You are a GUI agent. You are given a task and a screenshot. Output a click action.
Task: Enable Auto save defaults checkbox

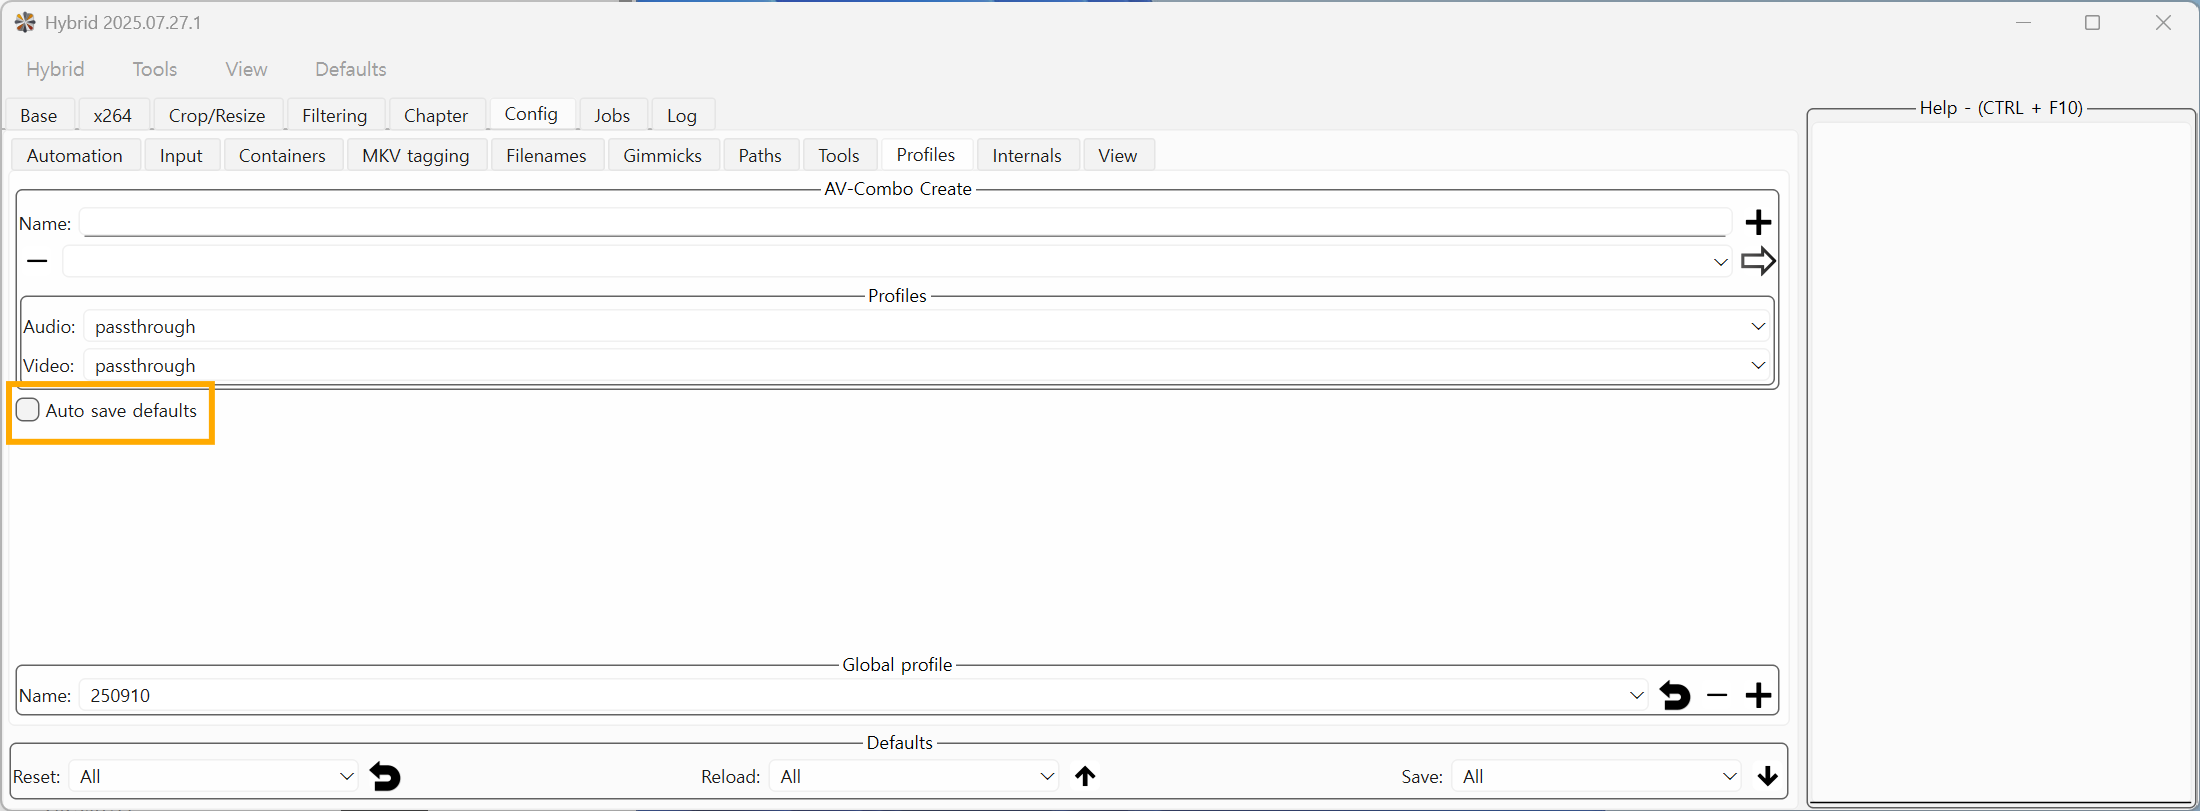tap(28, 410)
